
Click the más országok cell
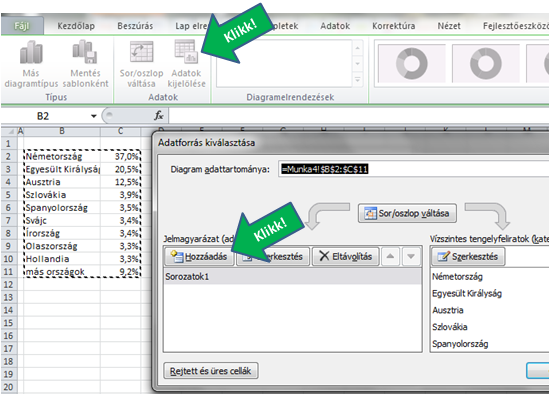tap(62, 272)
